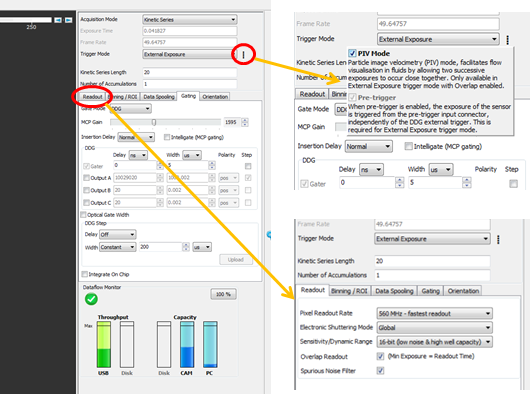The height and width of the screenshot is (394, 530).
Task: Open the Delay unit ns dropdown in the top-right inset
Action: tap(371, 170)
